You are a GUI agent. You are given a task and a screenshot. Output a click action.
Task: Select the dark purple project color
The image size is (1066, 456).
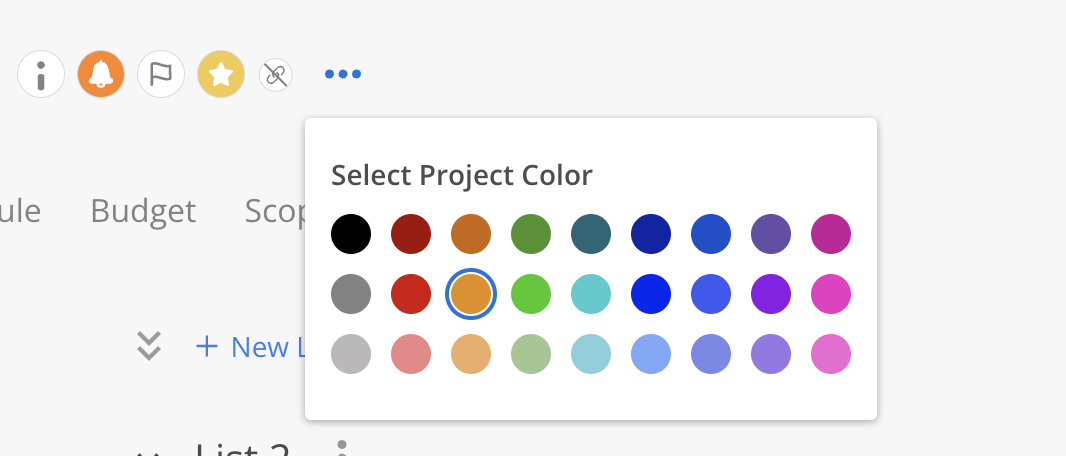coord(771,234)
